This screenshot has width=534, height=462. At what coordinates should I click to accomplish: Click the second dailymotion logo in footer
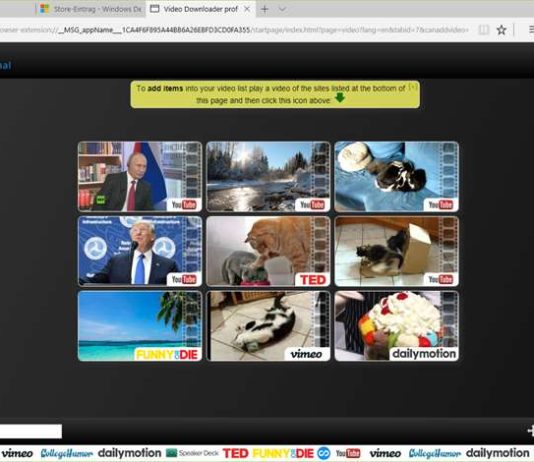pos(498,453)
